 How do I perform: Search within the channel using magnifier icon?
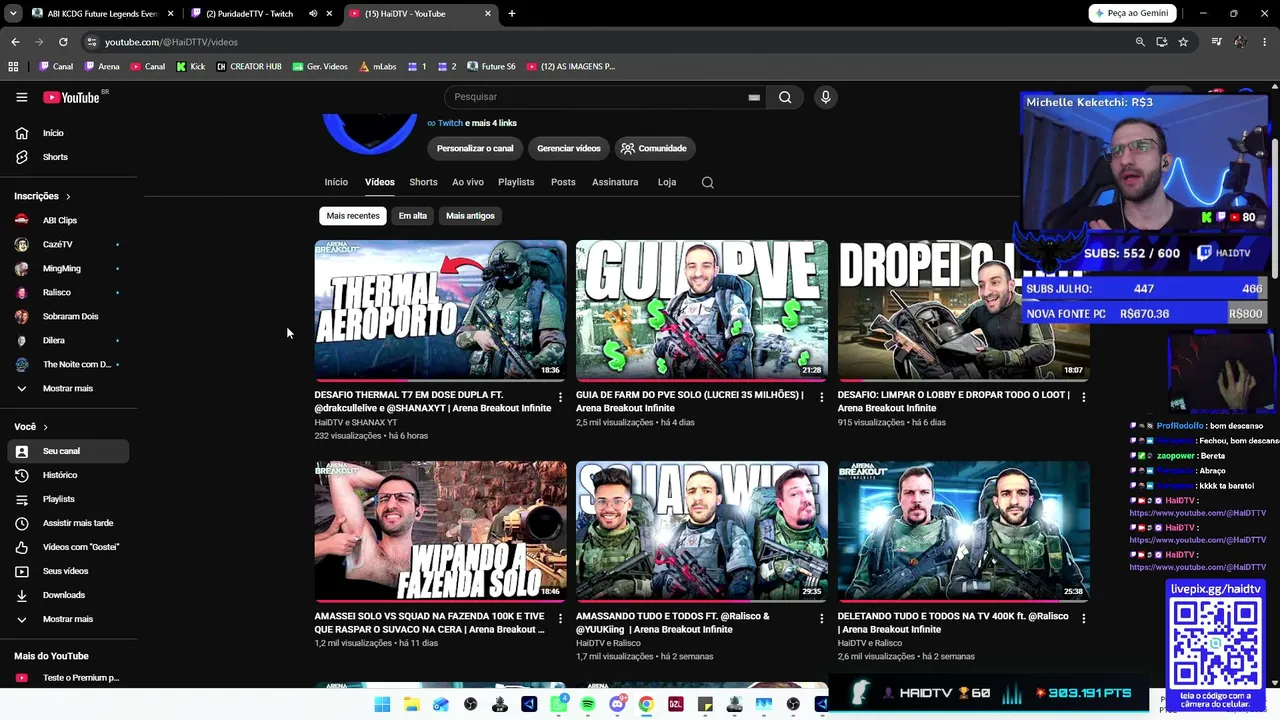(x=708, y=182)
